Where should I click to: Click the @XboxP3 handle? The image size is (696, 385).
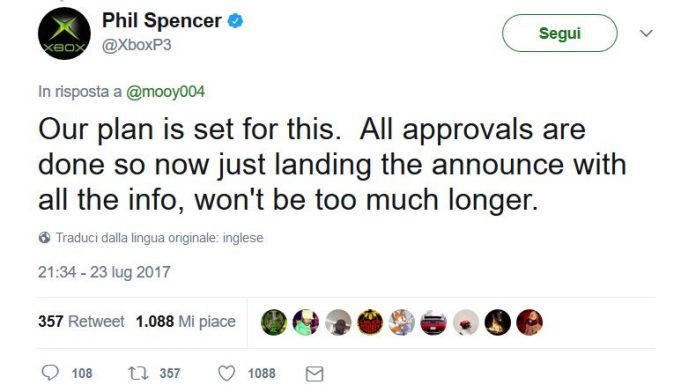137,45
